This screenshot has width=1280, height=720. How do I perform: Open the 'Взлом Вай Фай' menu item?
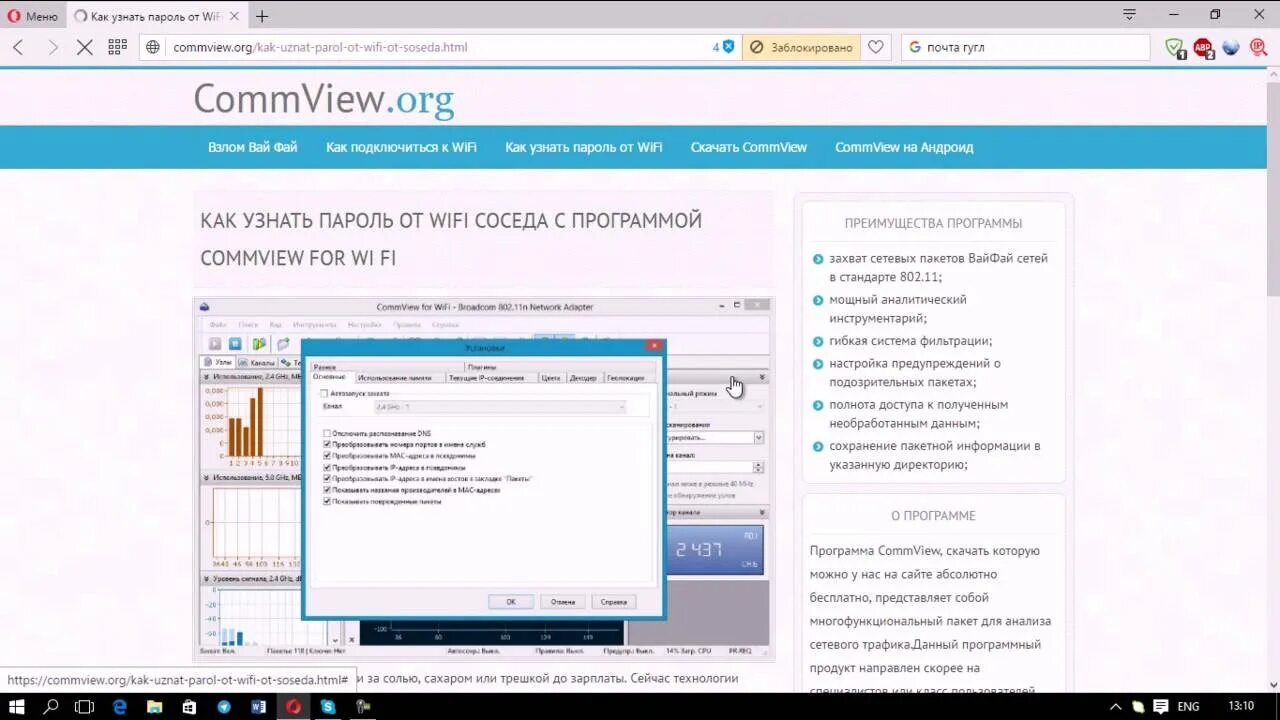(x=253, y=147)
